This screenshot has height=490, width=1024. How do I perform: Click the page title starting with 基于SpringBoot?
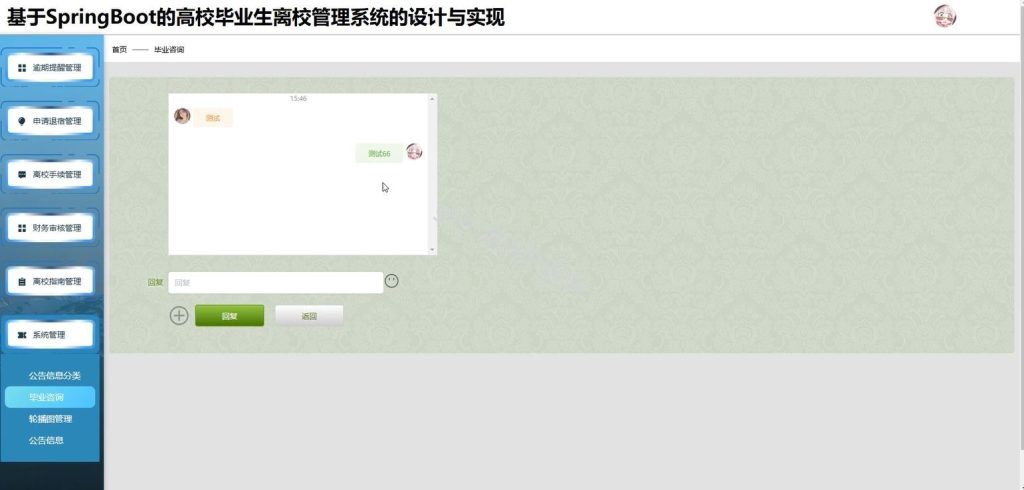255,17
